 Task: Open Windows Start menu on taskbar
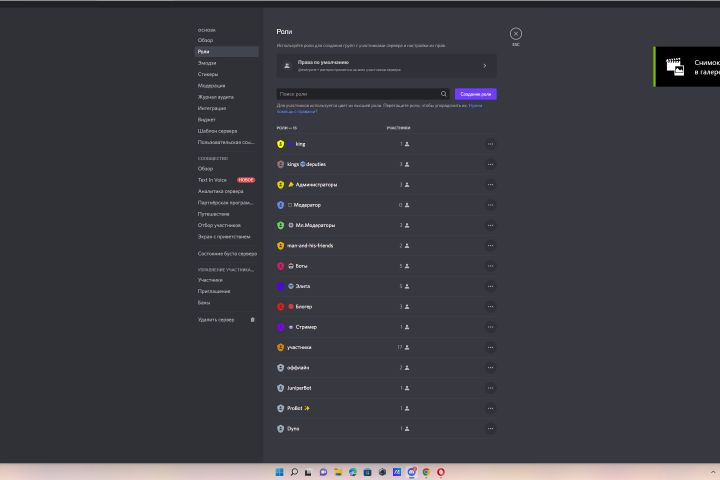279,472
